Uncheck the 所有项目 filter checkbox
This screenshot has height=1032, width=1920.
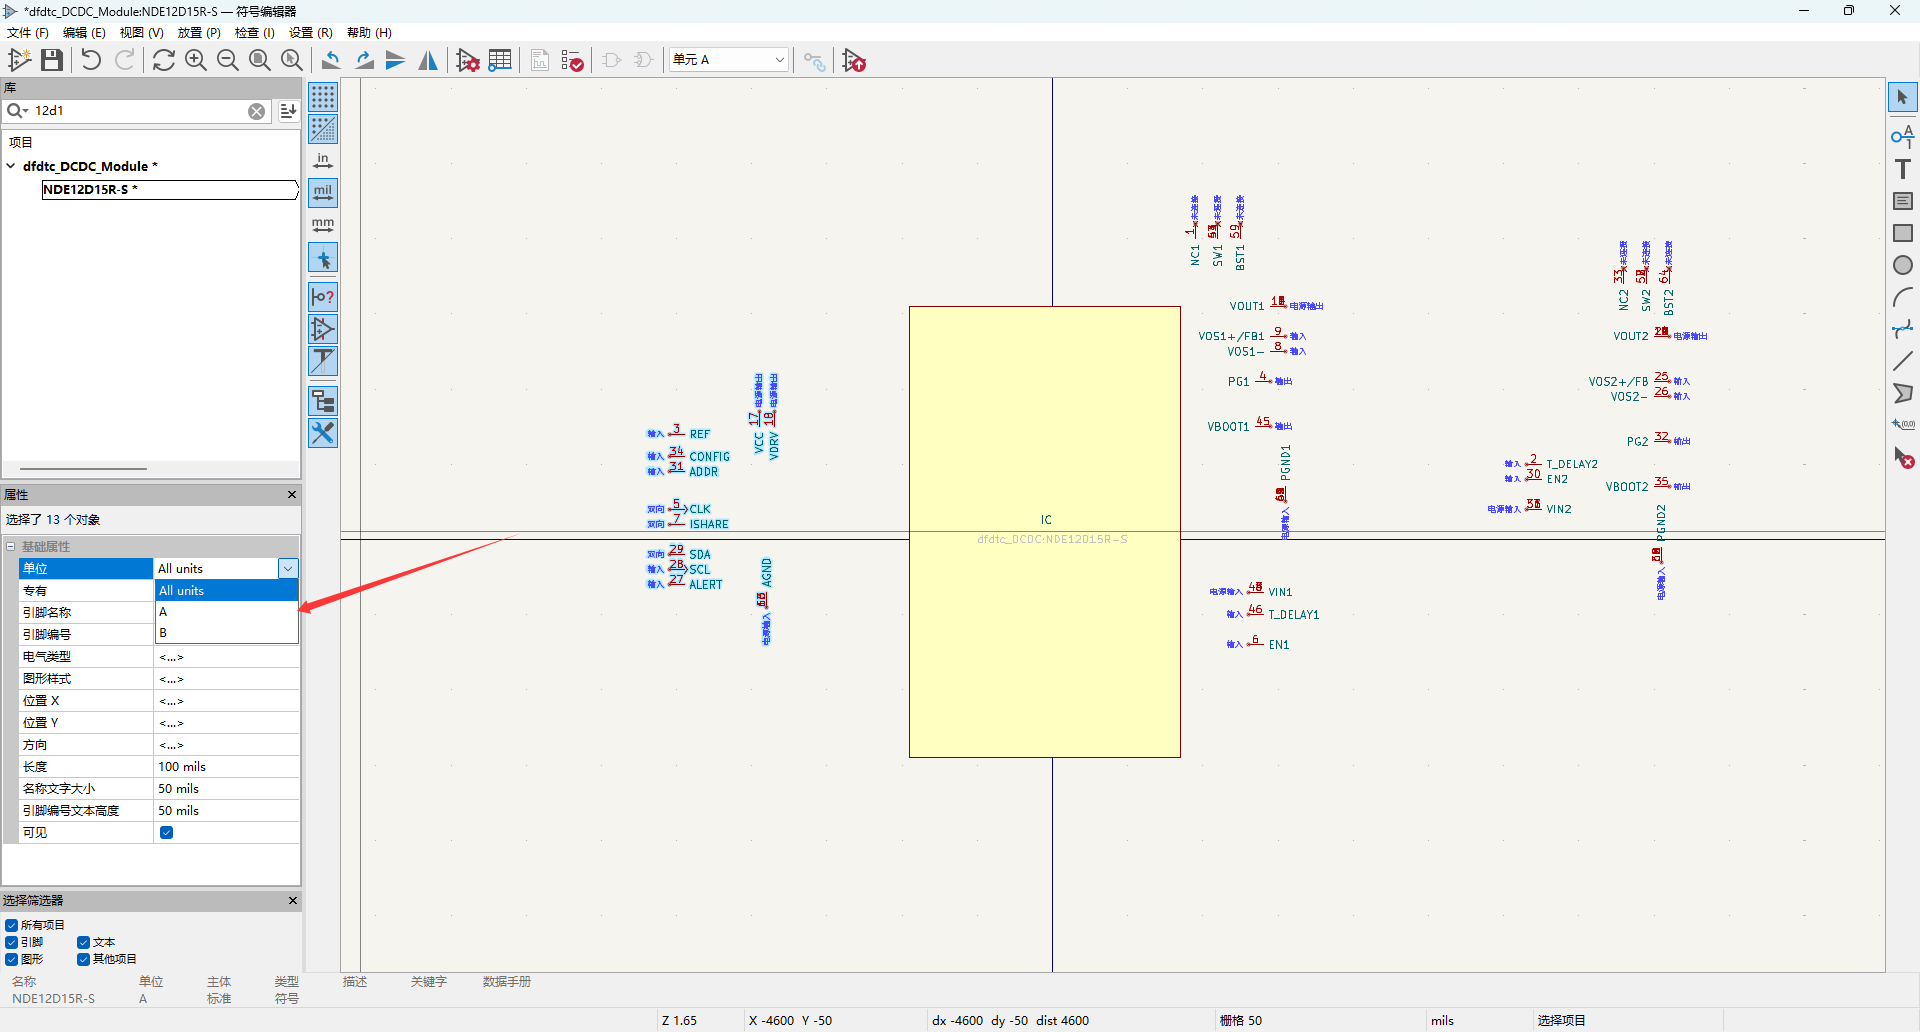coord(12,925)
